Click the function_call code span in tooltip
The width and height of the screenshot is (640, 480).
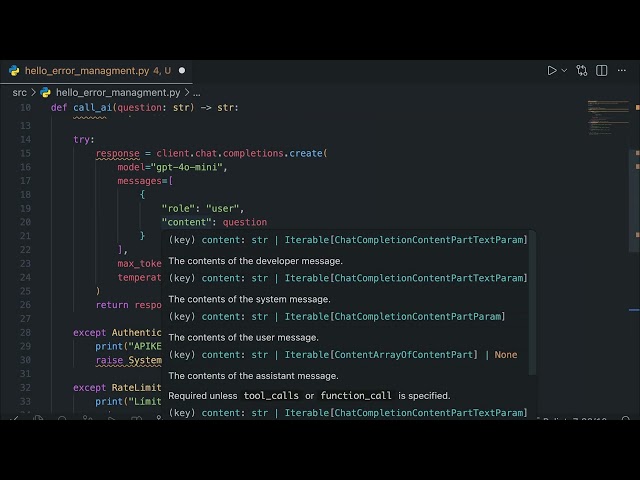tap(356, 396)
